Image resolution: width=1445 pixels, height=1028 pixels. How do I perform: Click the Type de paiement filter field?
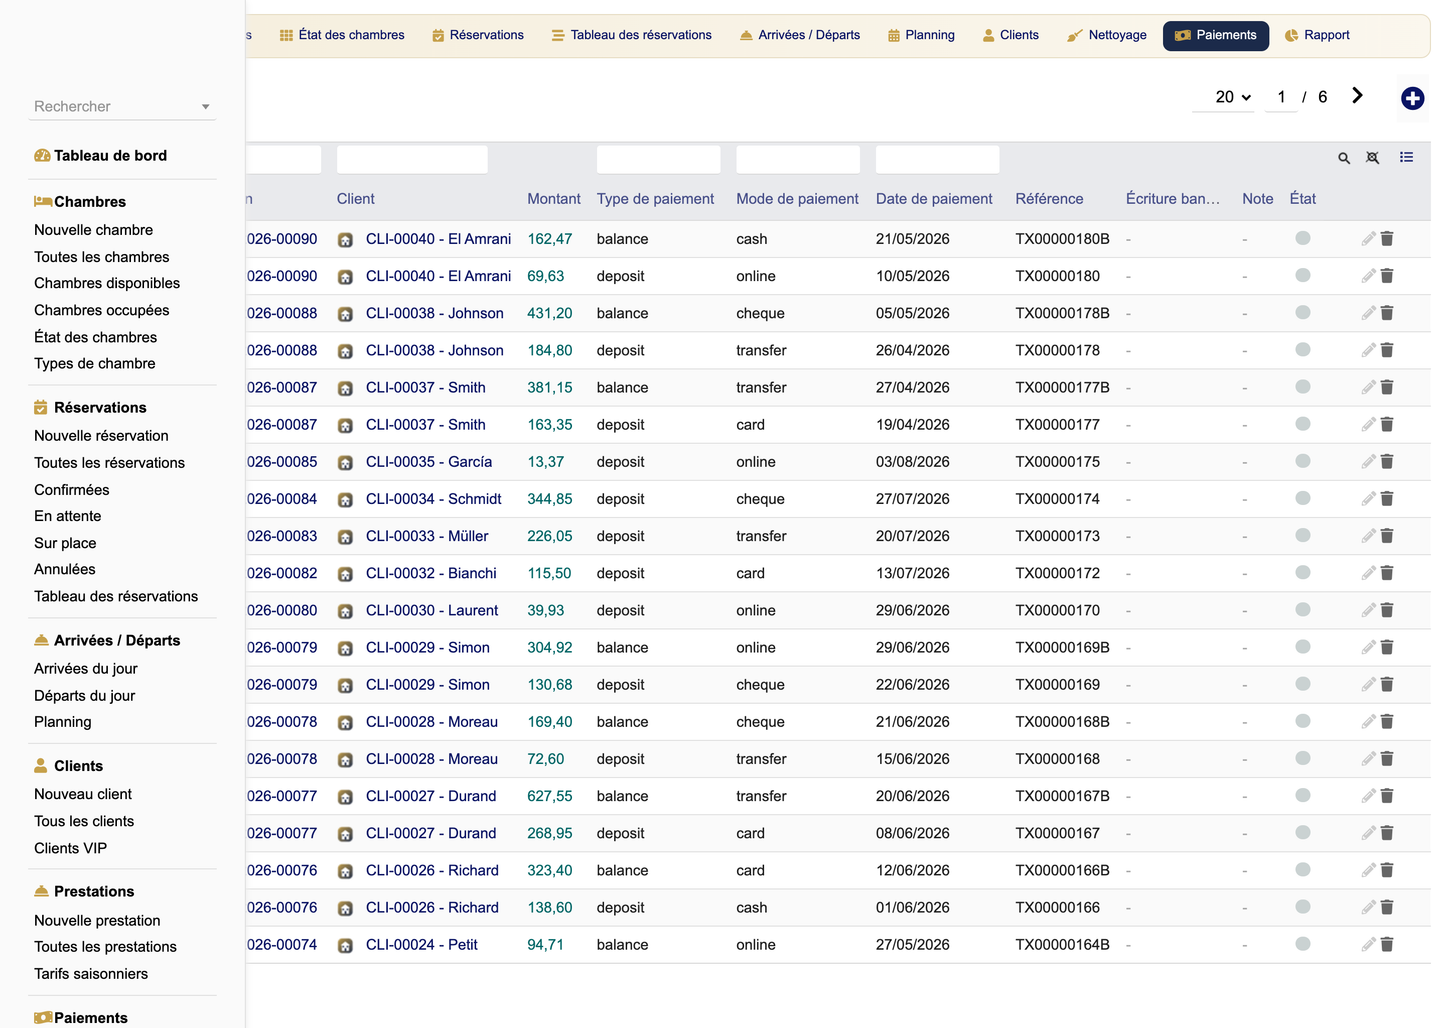[658, 159]
